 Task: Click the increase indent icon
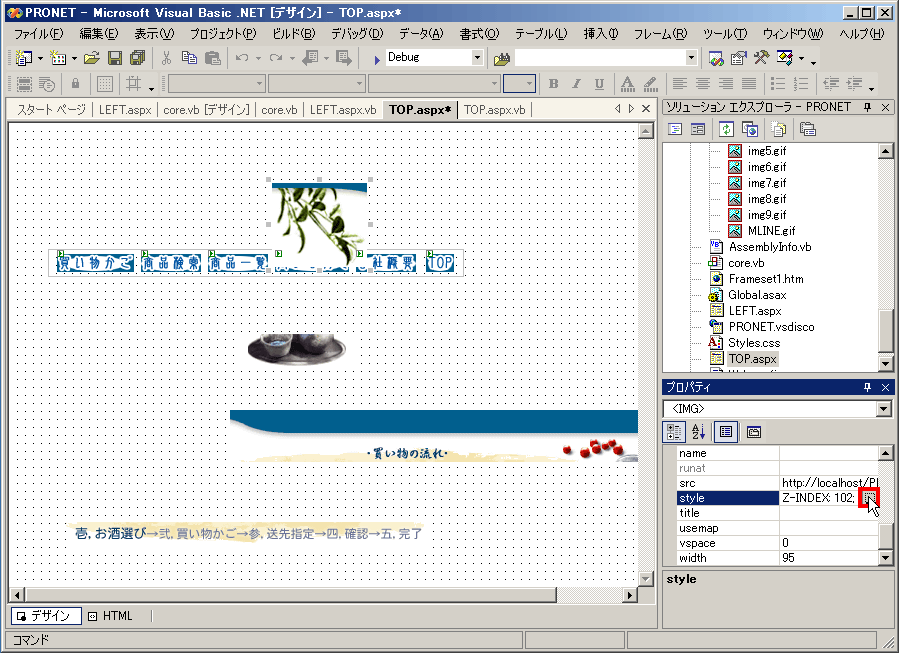[854, 84]
